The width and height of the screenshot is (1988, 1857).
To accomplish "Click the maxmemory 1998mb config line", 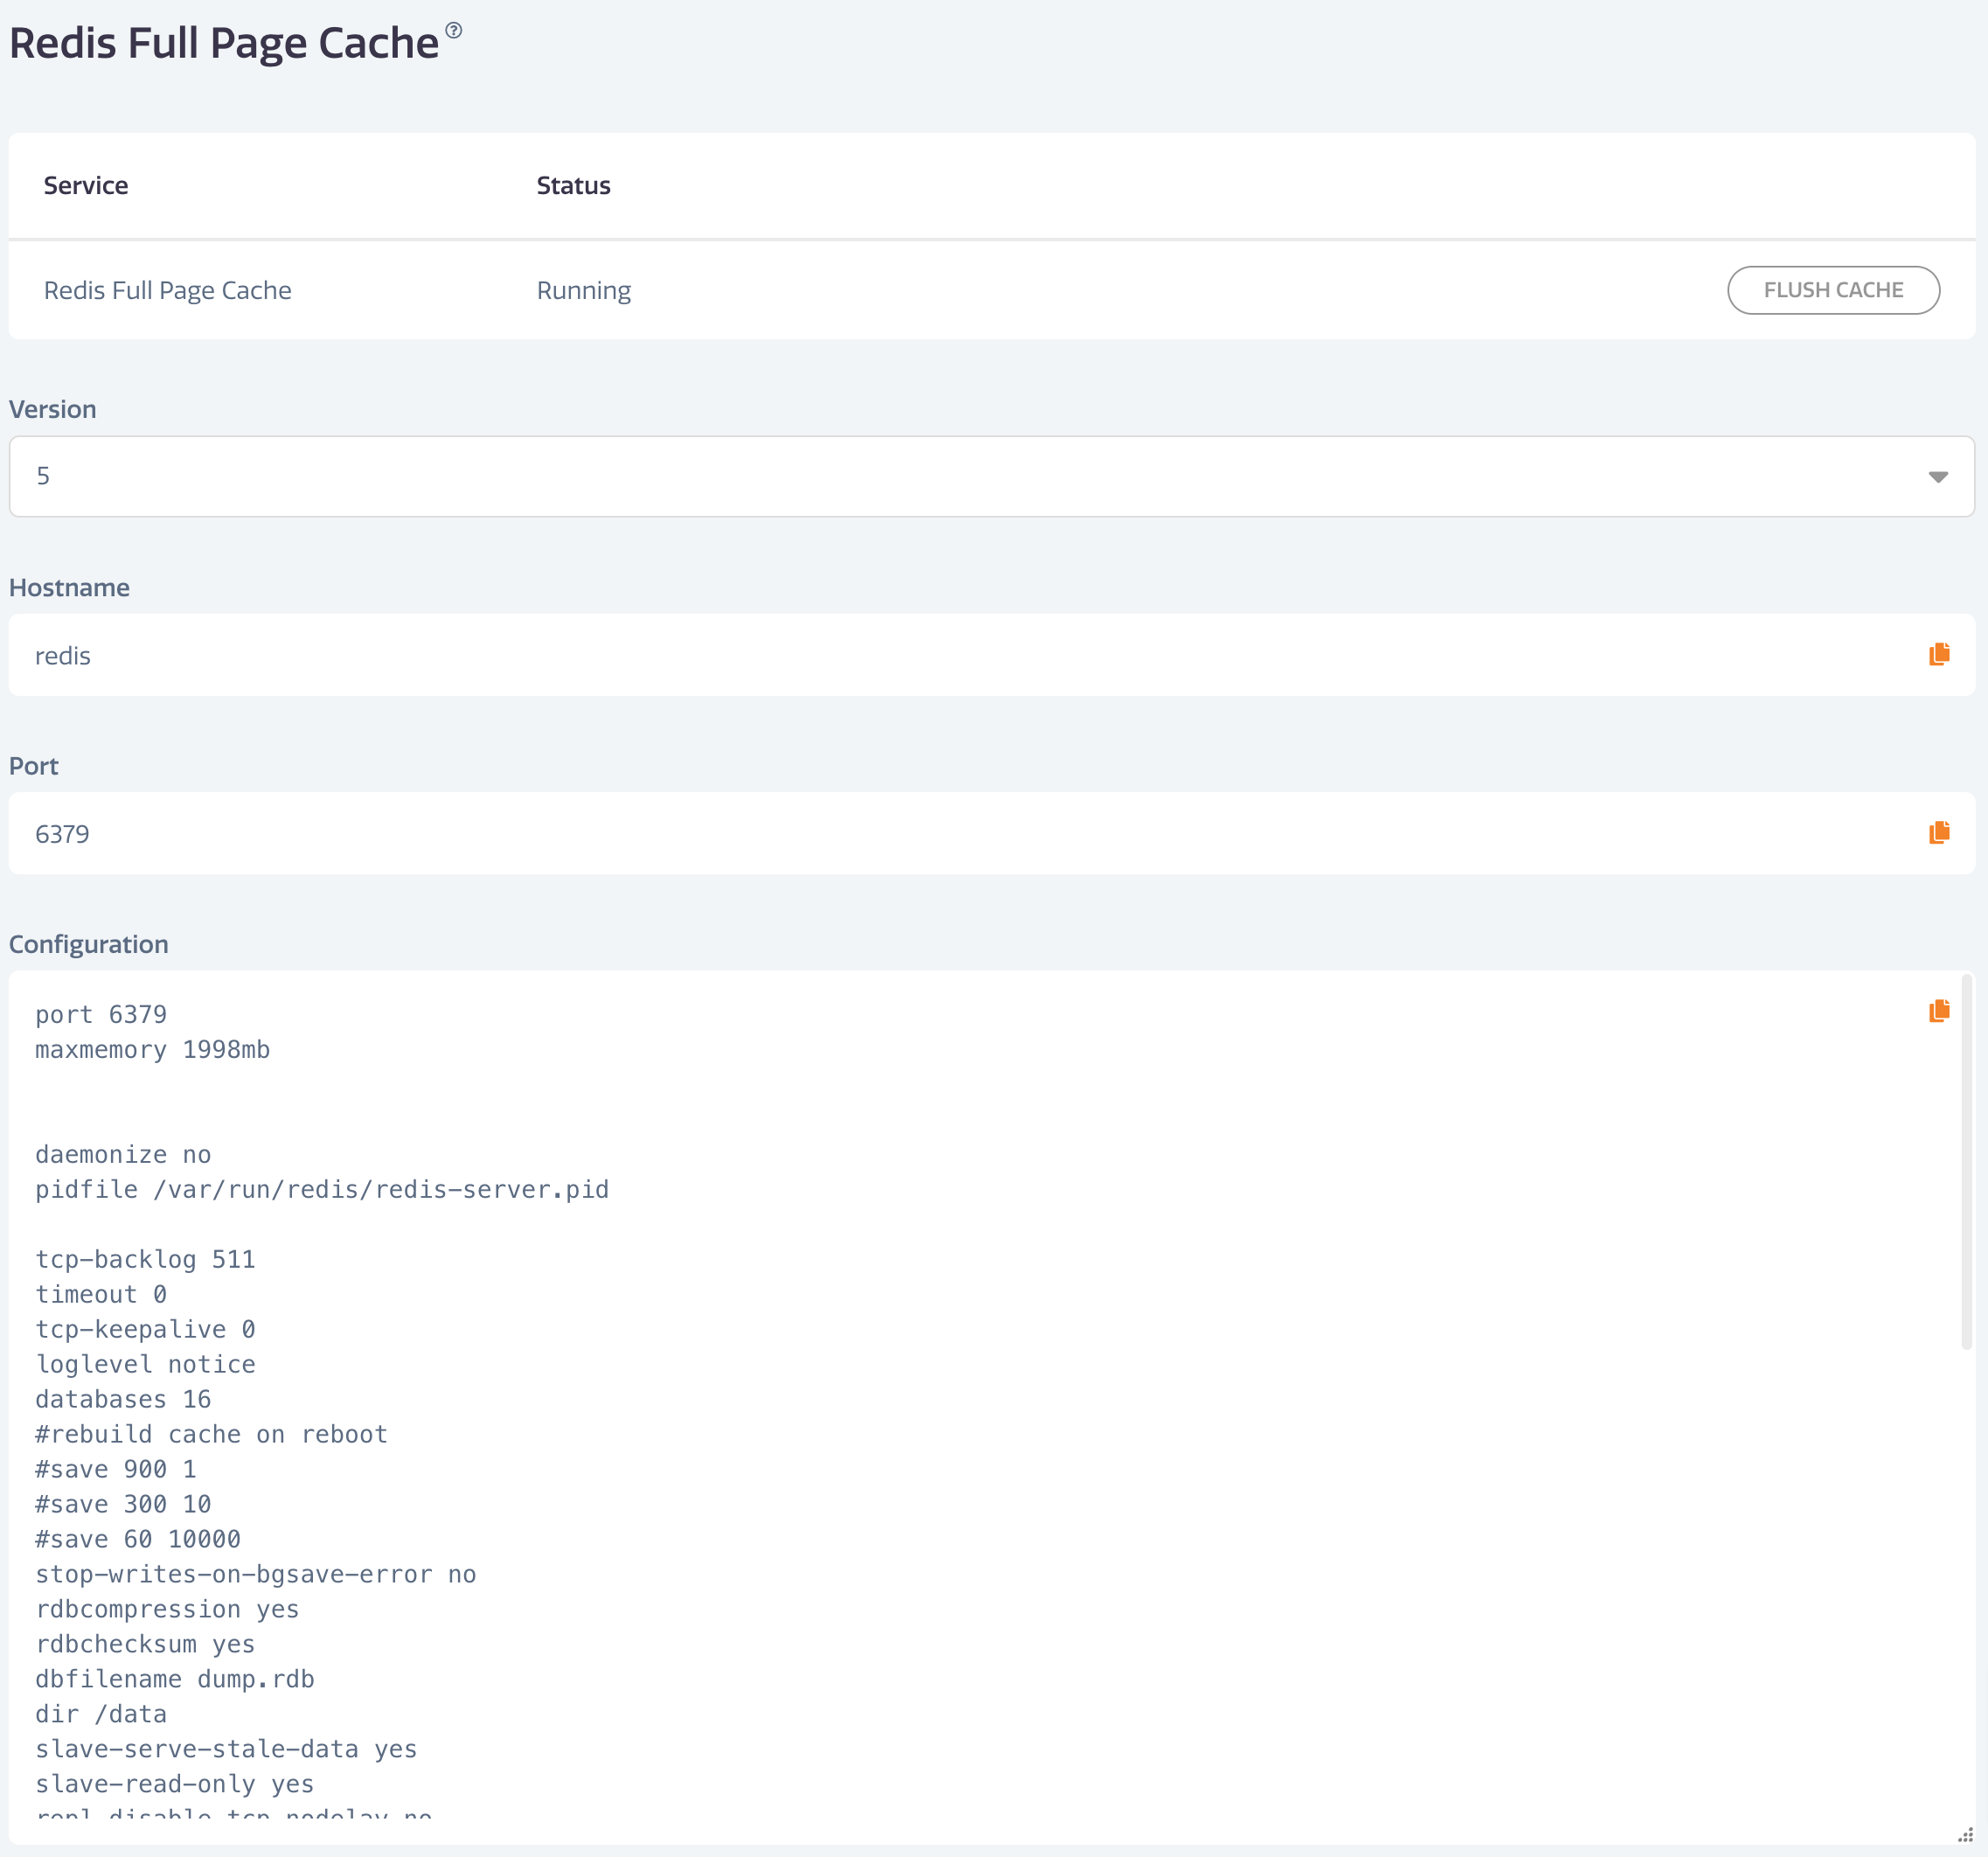I will 152,1049.
